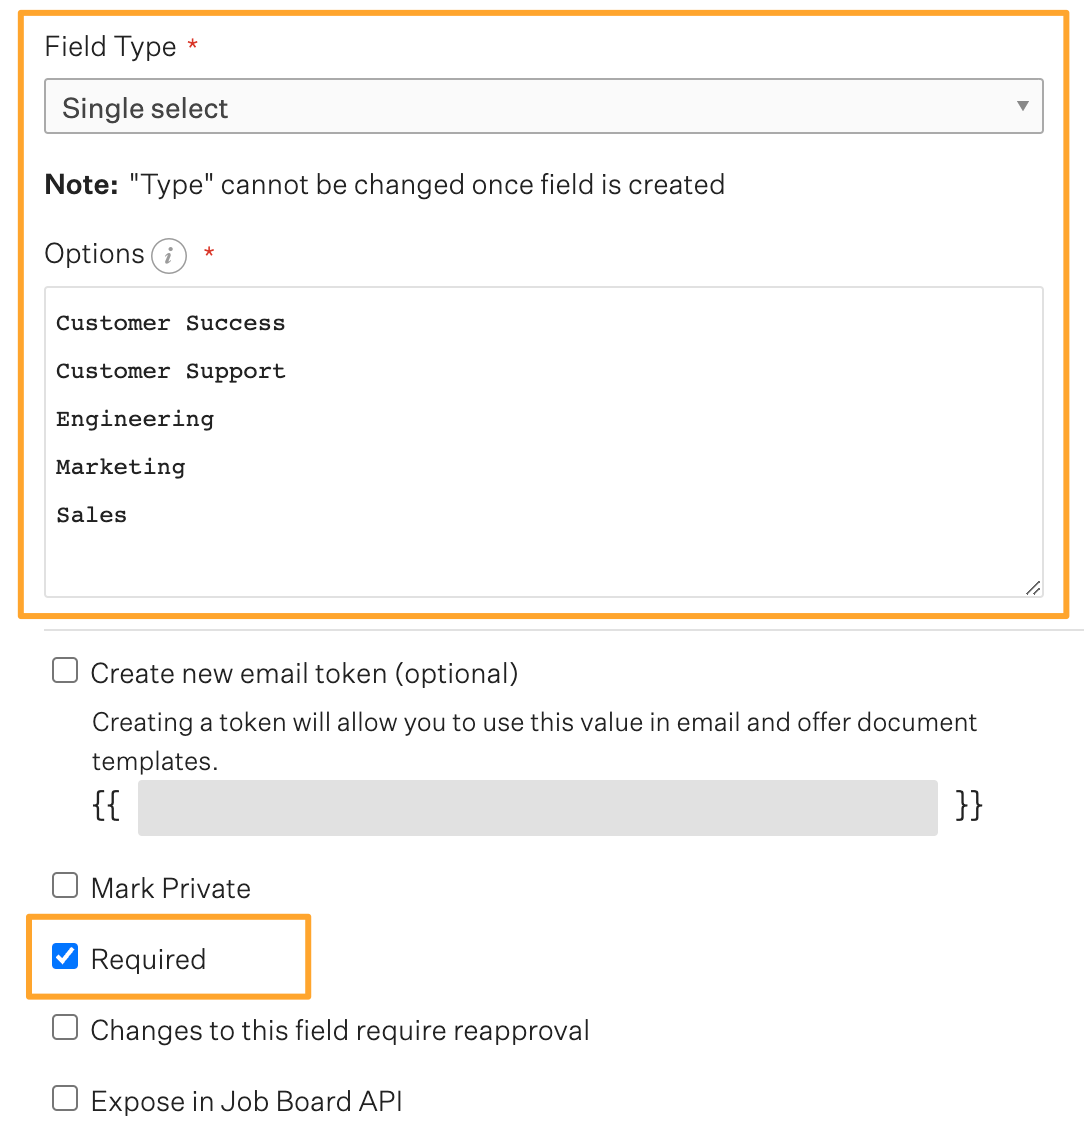Image resolution: width=1084 pixels, height=1146 pixels.
Task: Check Create new email token option
Action: (65, 670)
